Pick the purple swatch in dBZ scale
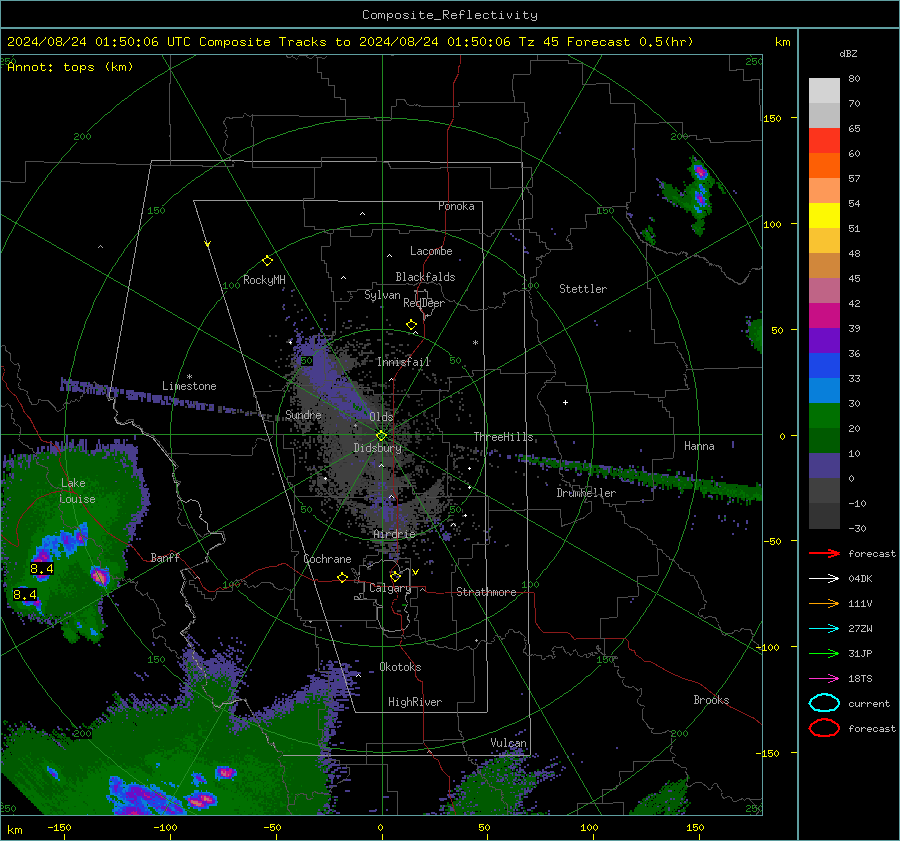 (x=824, y=340)
